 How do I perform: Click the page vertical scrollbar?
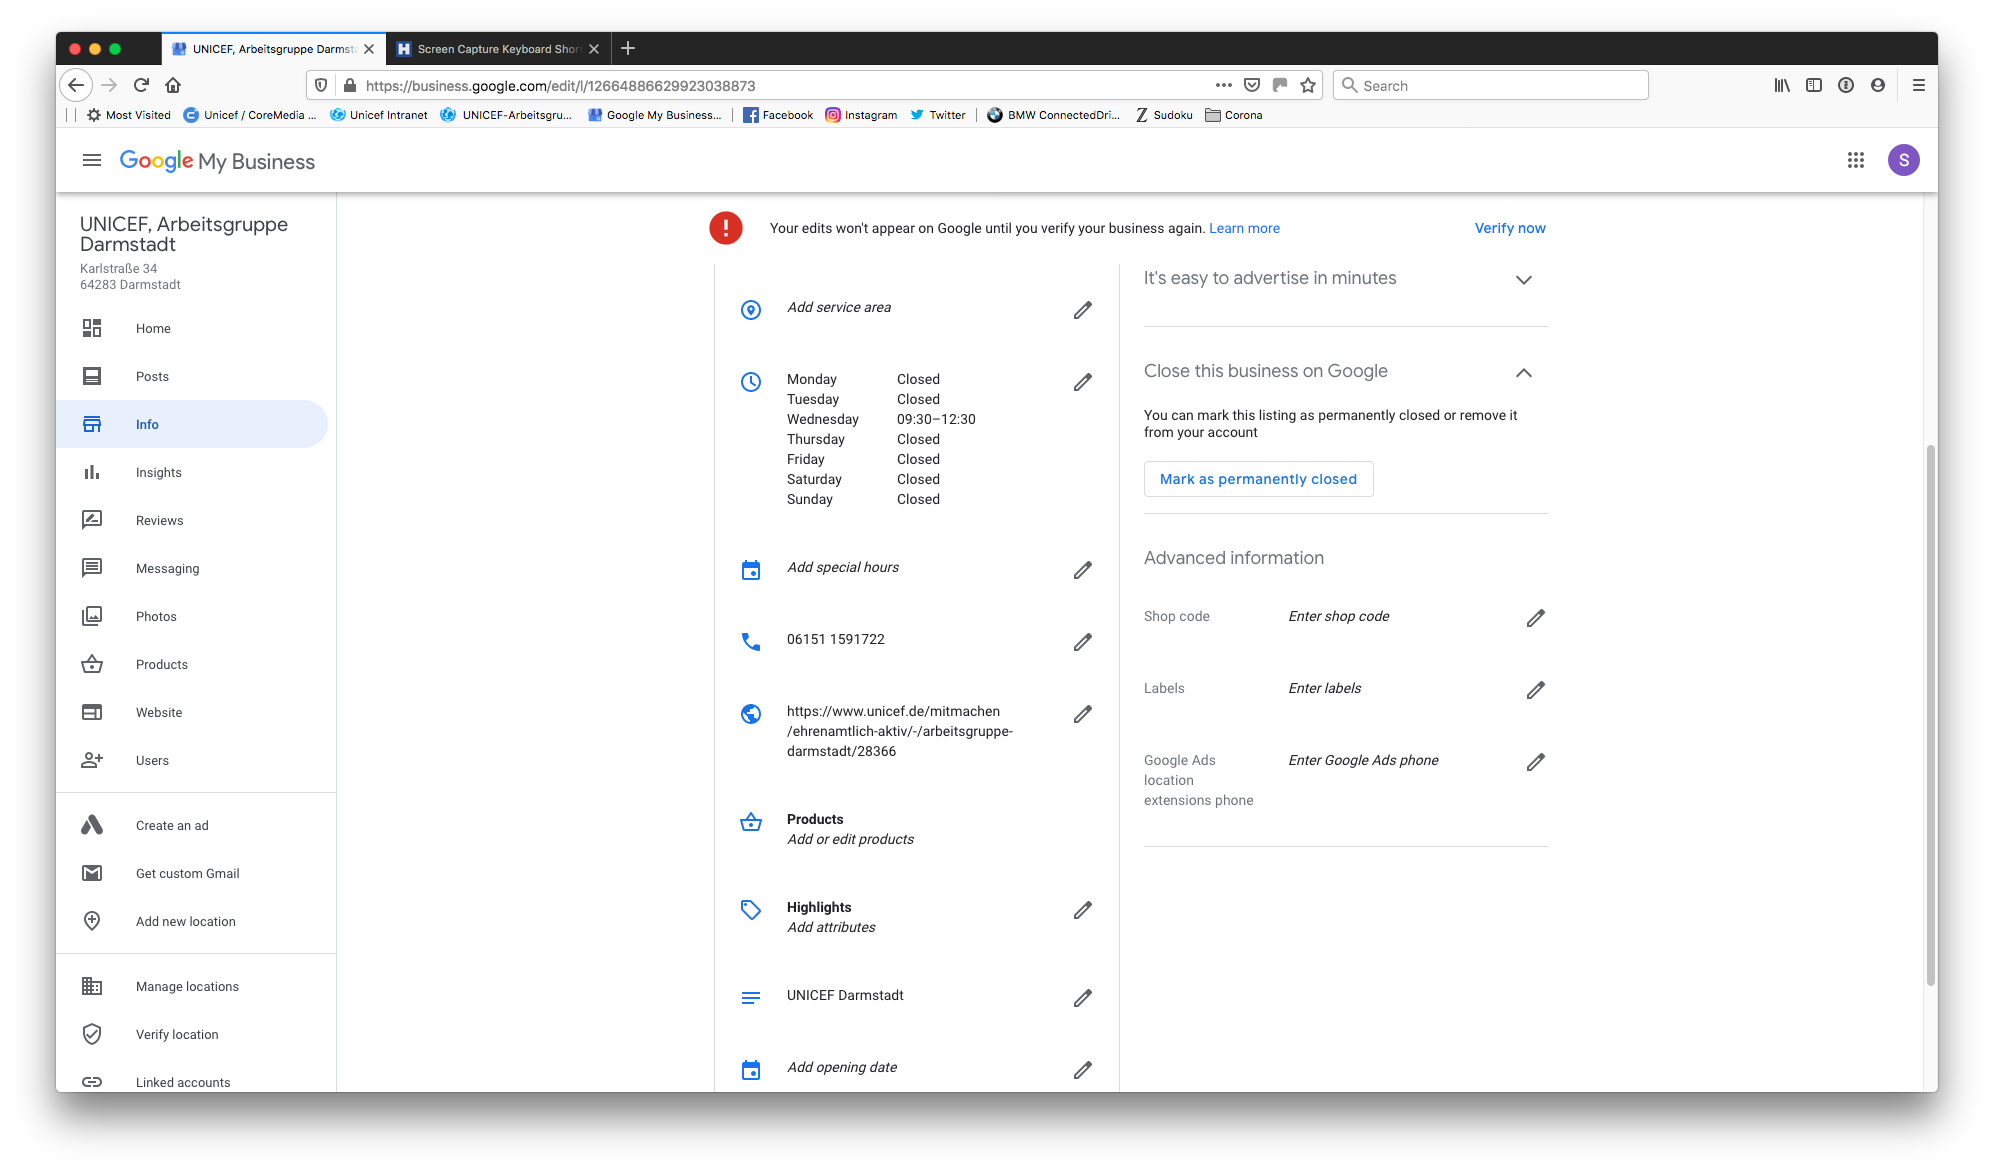tap(1930, 715)
